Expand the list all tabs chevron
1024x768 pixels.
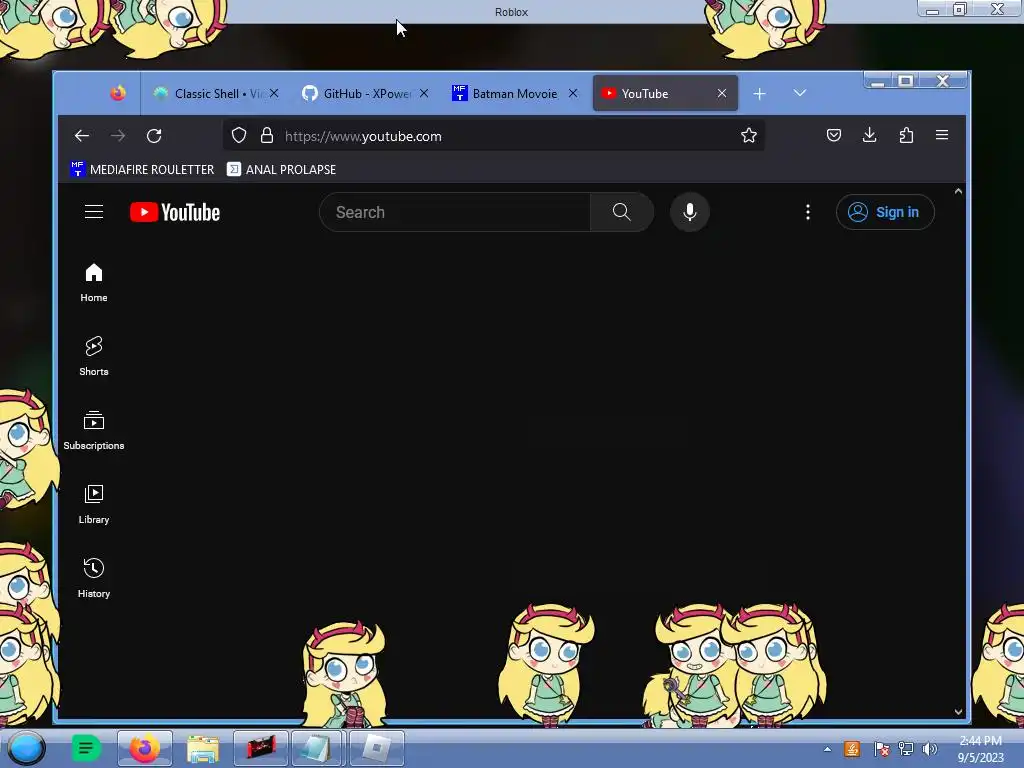(799, 93)
